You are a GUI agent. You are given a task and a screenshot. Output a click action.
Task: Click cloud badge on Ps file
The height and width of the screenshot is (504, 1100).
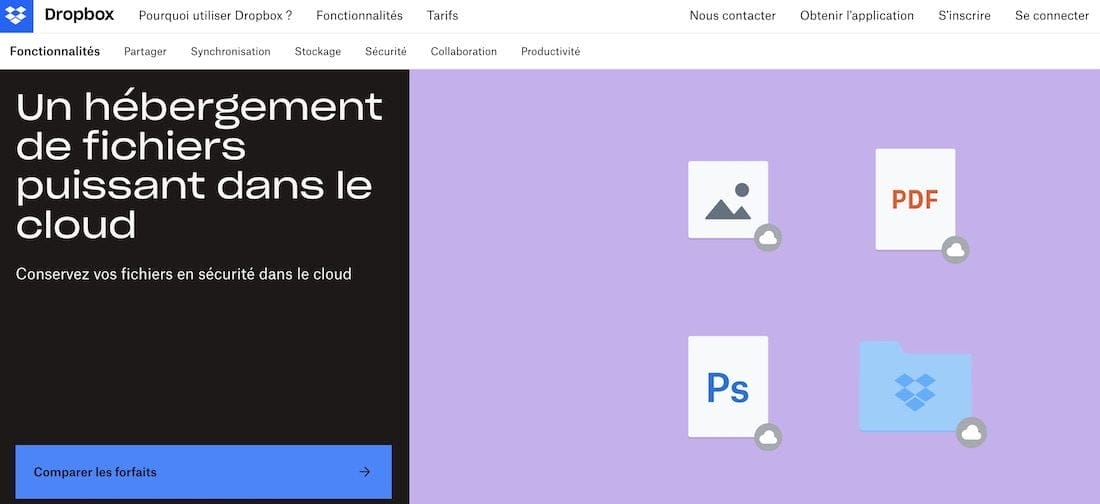(x=768, y=437)
